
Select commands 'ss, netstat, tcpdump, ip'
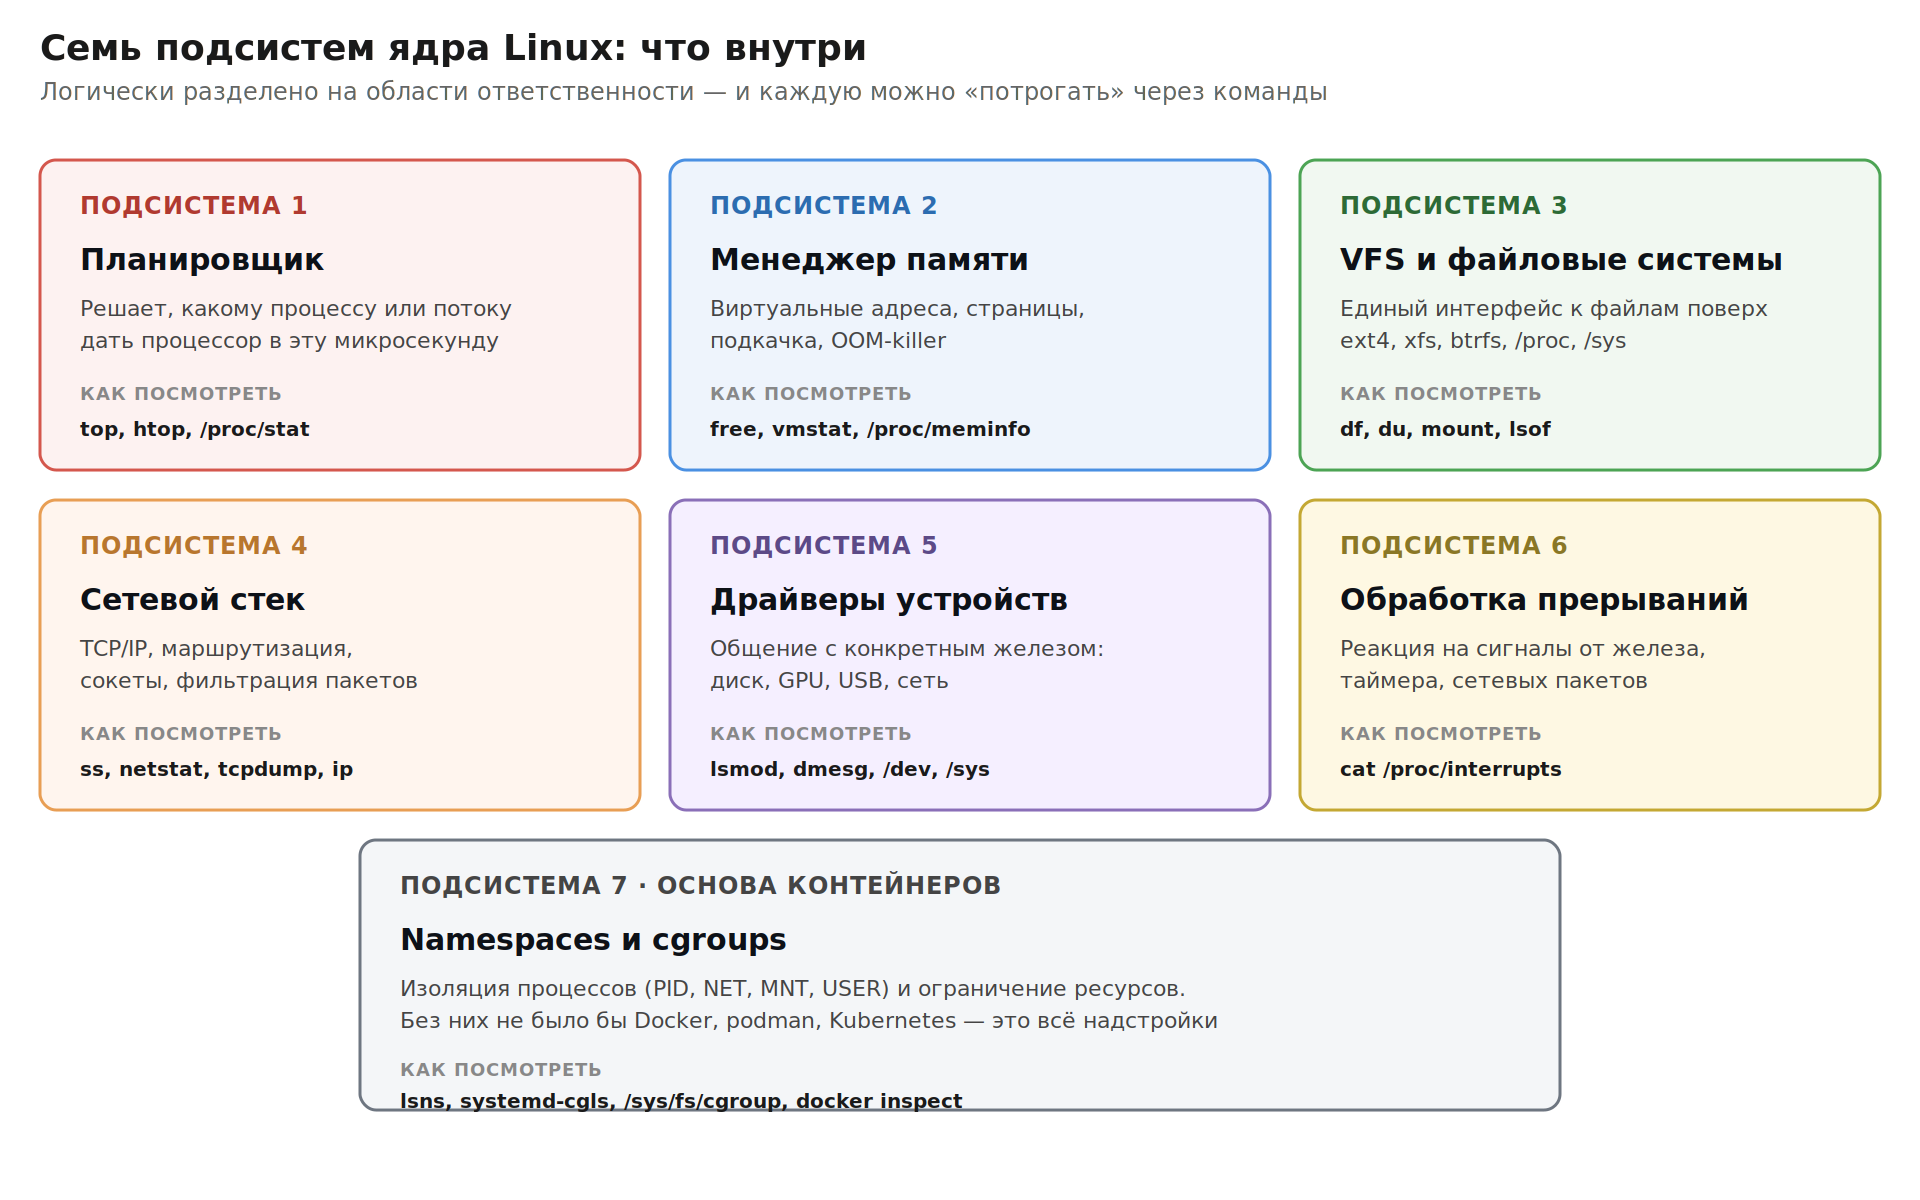[x=216, y=769]
